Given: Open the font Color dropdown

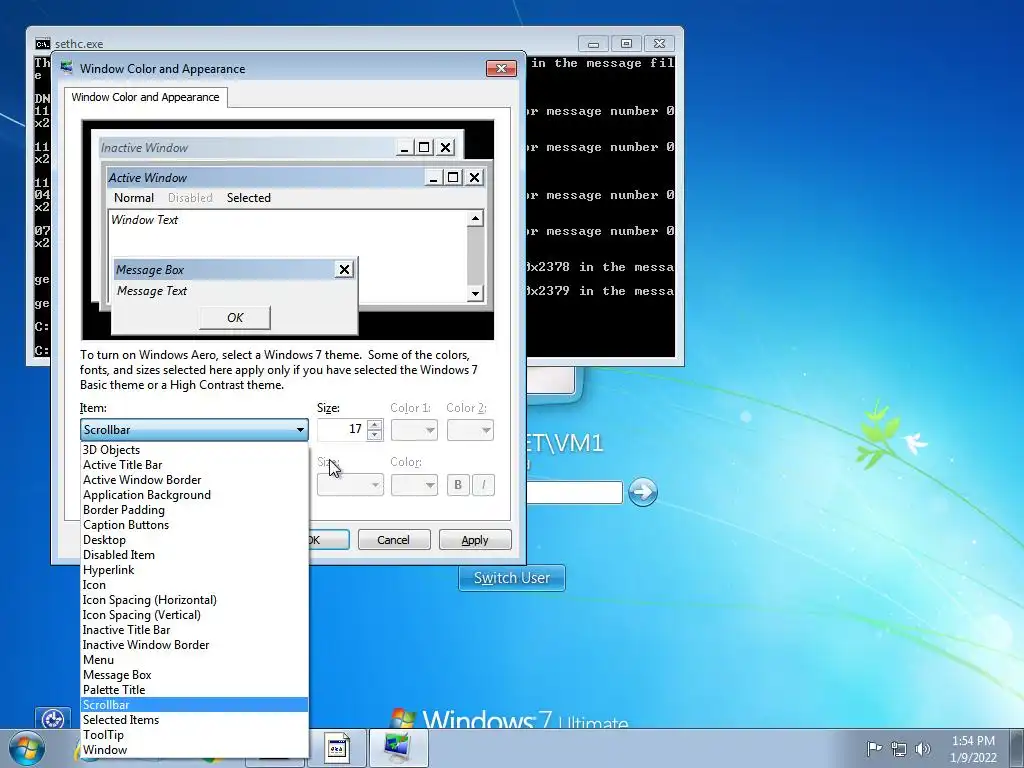Looking at the screenshot, I should click(x=414, y=485).
